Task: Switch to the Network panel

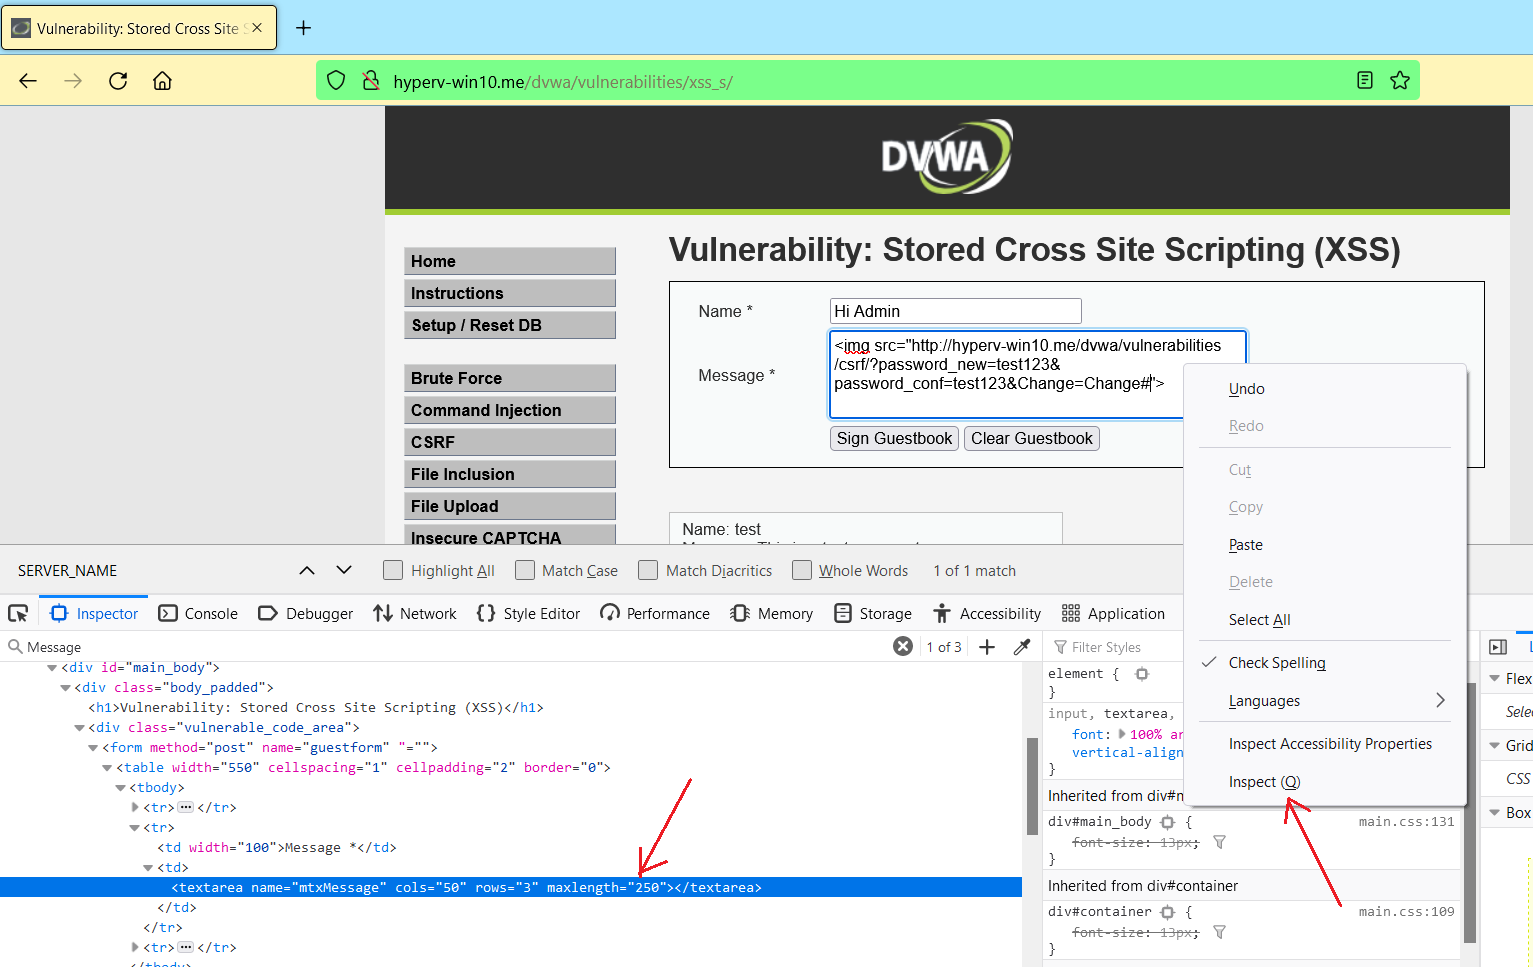Action: point(415,613)
